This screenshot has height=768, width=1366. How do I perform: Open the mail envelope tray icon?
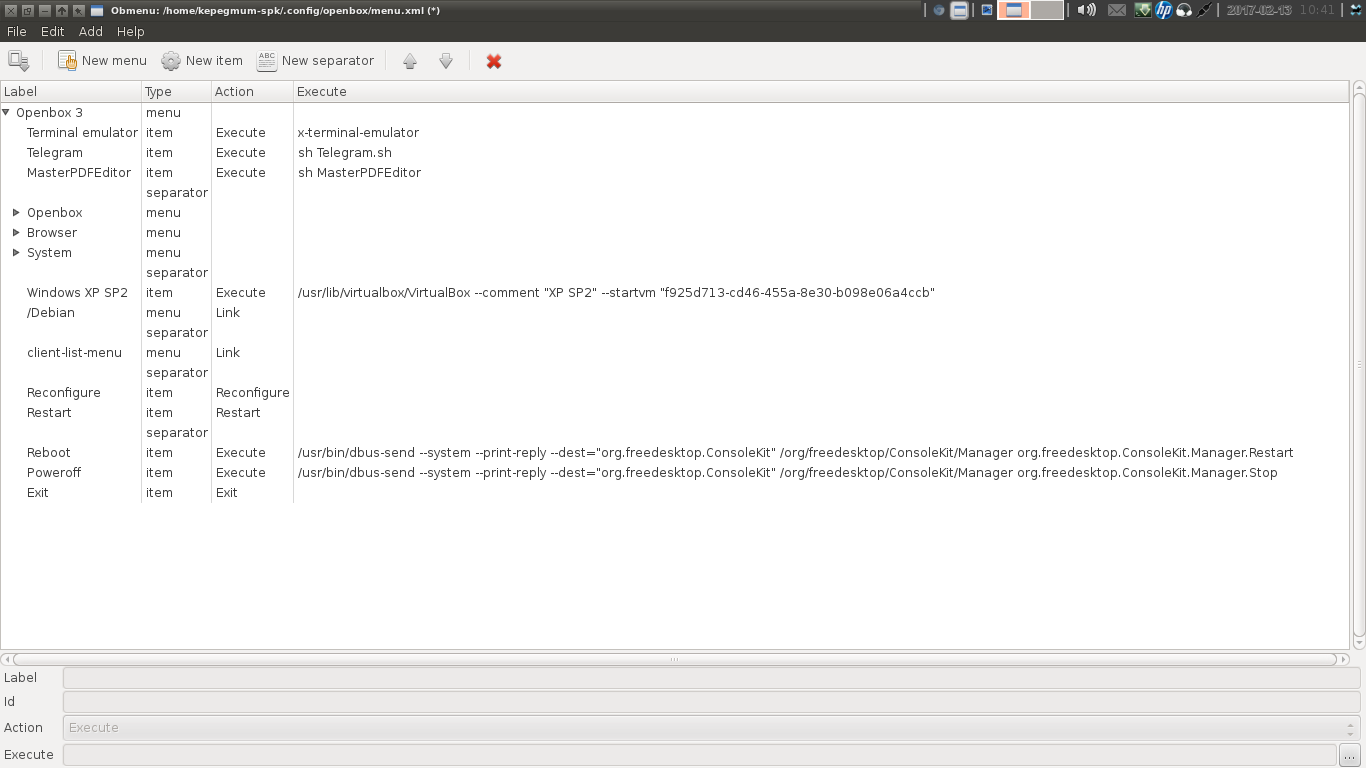point(1116,10)
